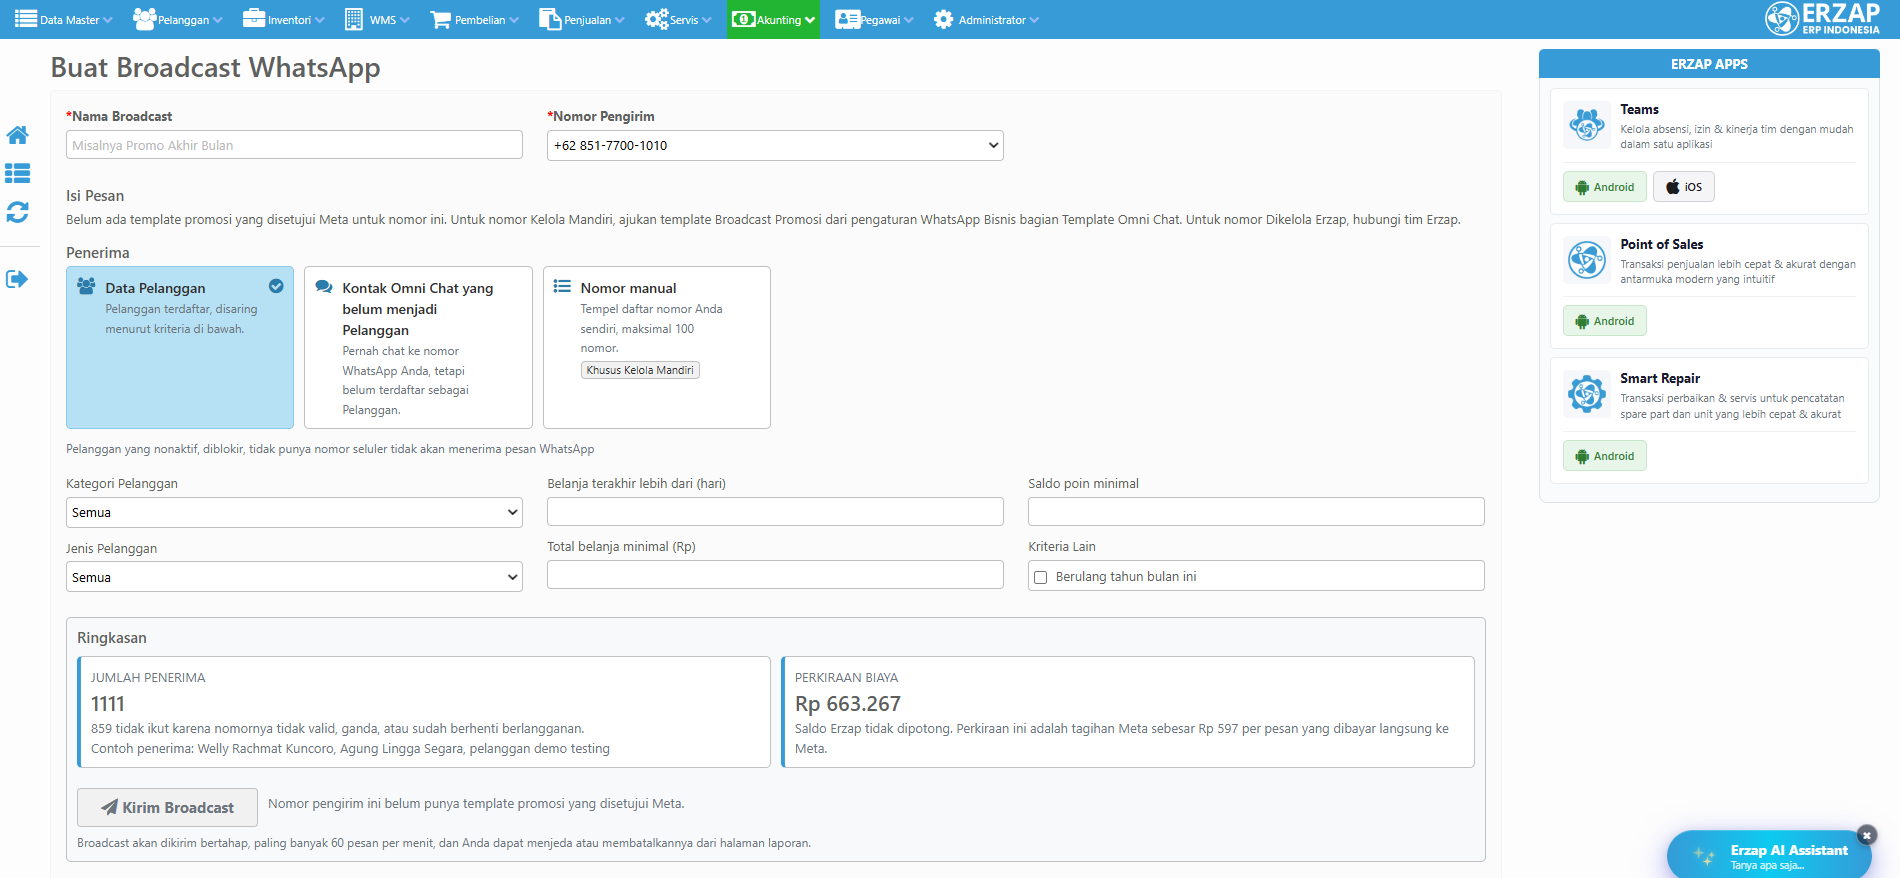Click the Total belanja minimal field

(775, 574)
